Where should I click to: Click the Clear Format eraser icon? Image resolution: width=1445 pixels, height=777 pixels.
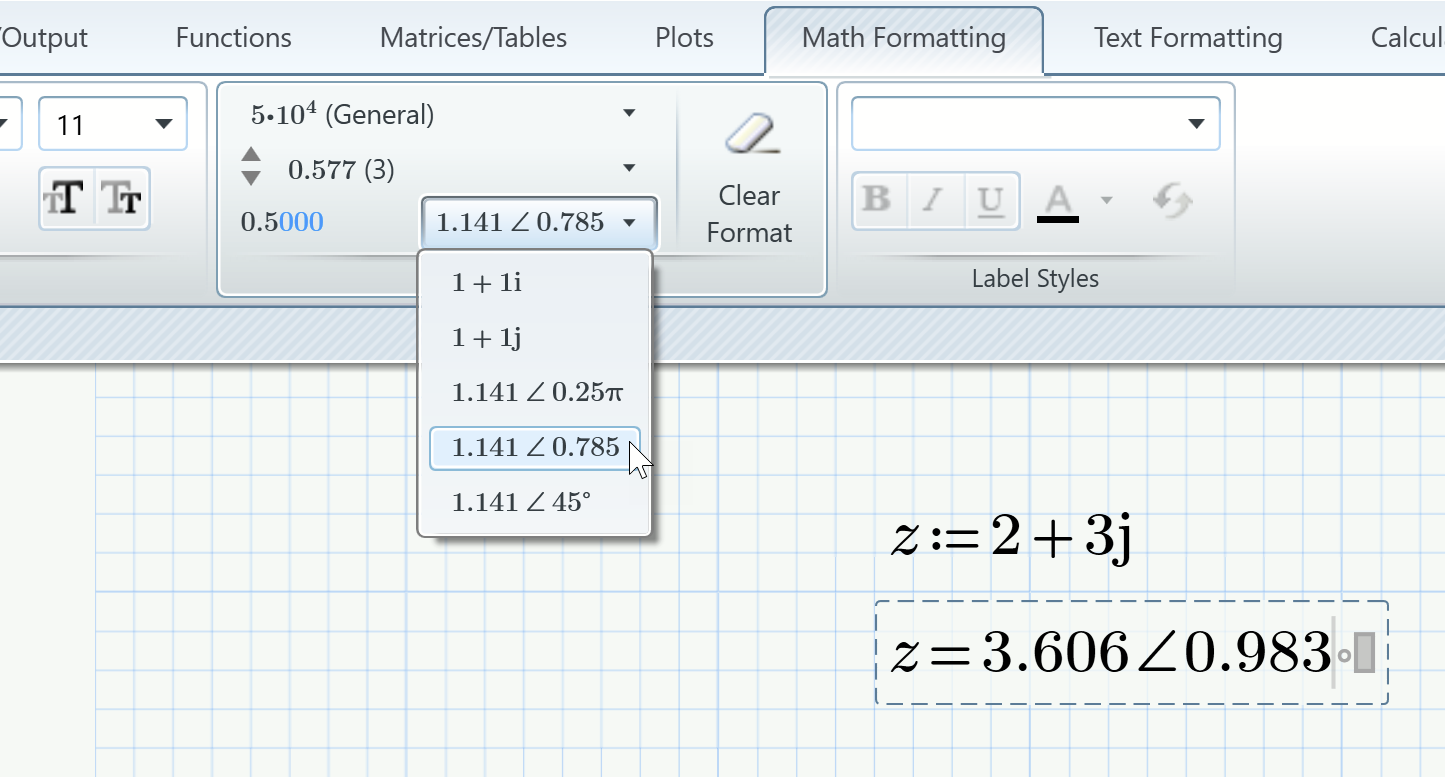click(x=749, y=133)
